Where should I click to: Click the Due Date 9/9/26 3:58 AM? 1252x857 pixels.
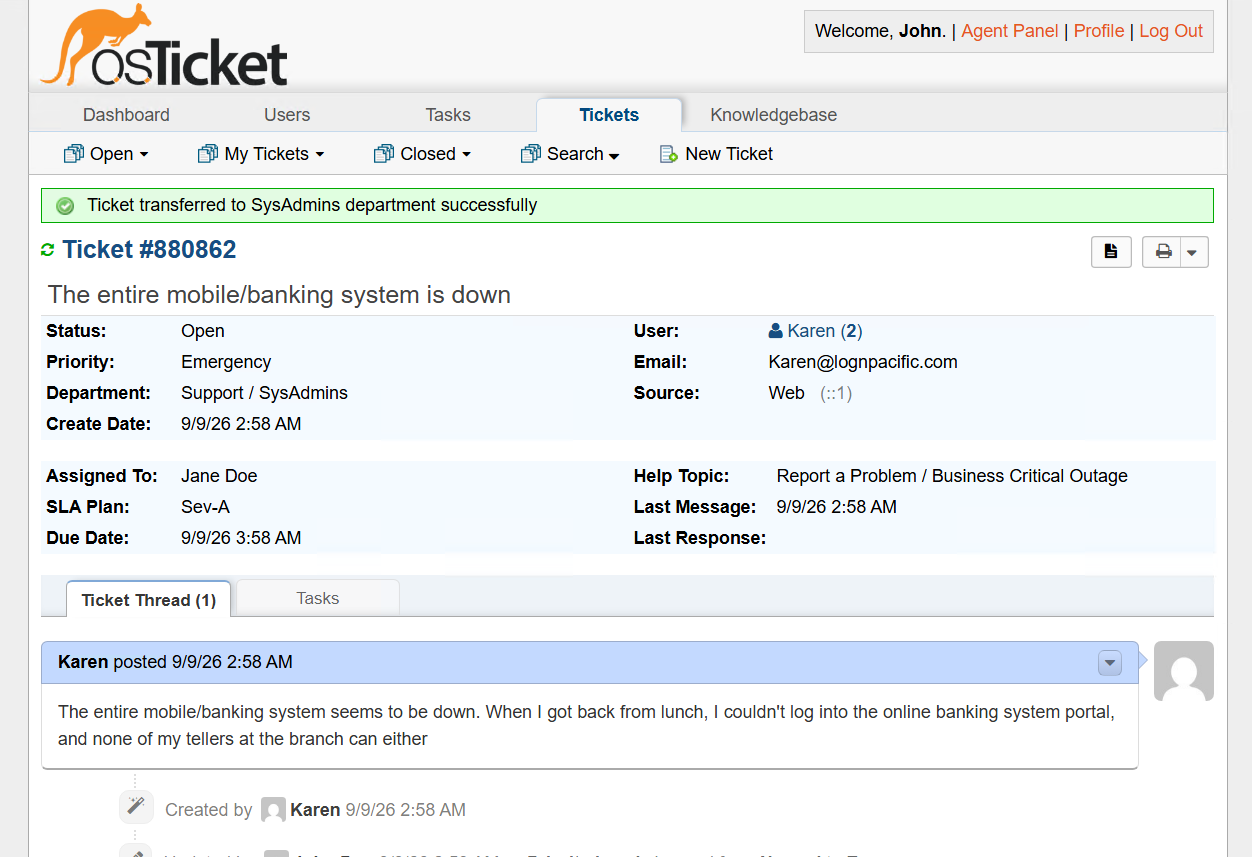click(x=241, y=538)
